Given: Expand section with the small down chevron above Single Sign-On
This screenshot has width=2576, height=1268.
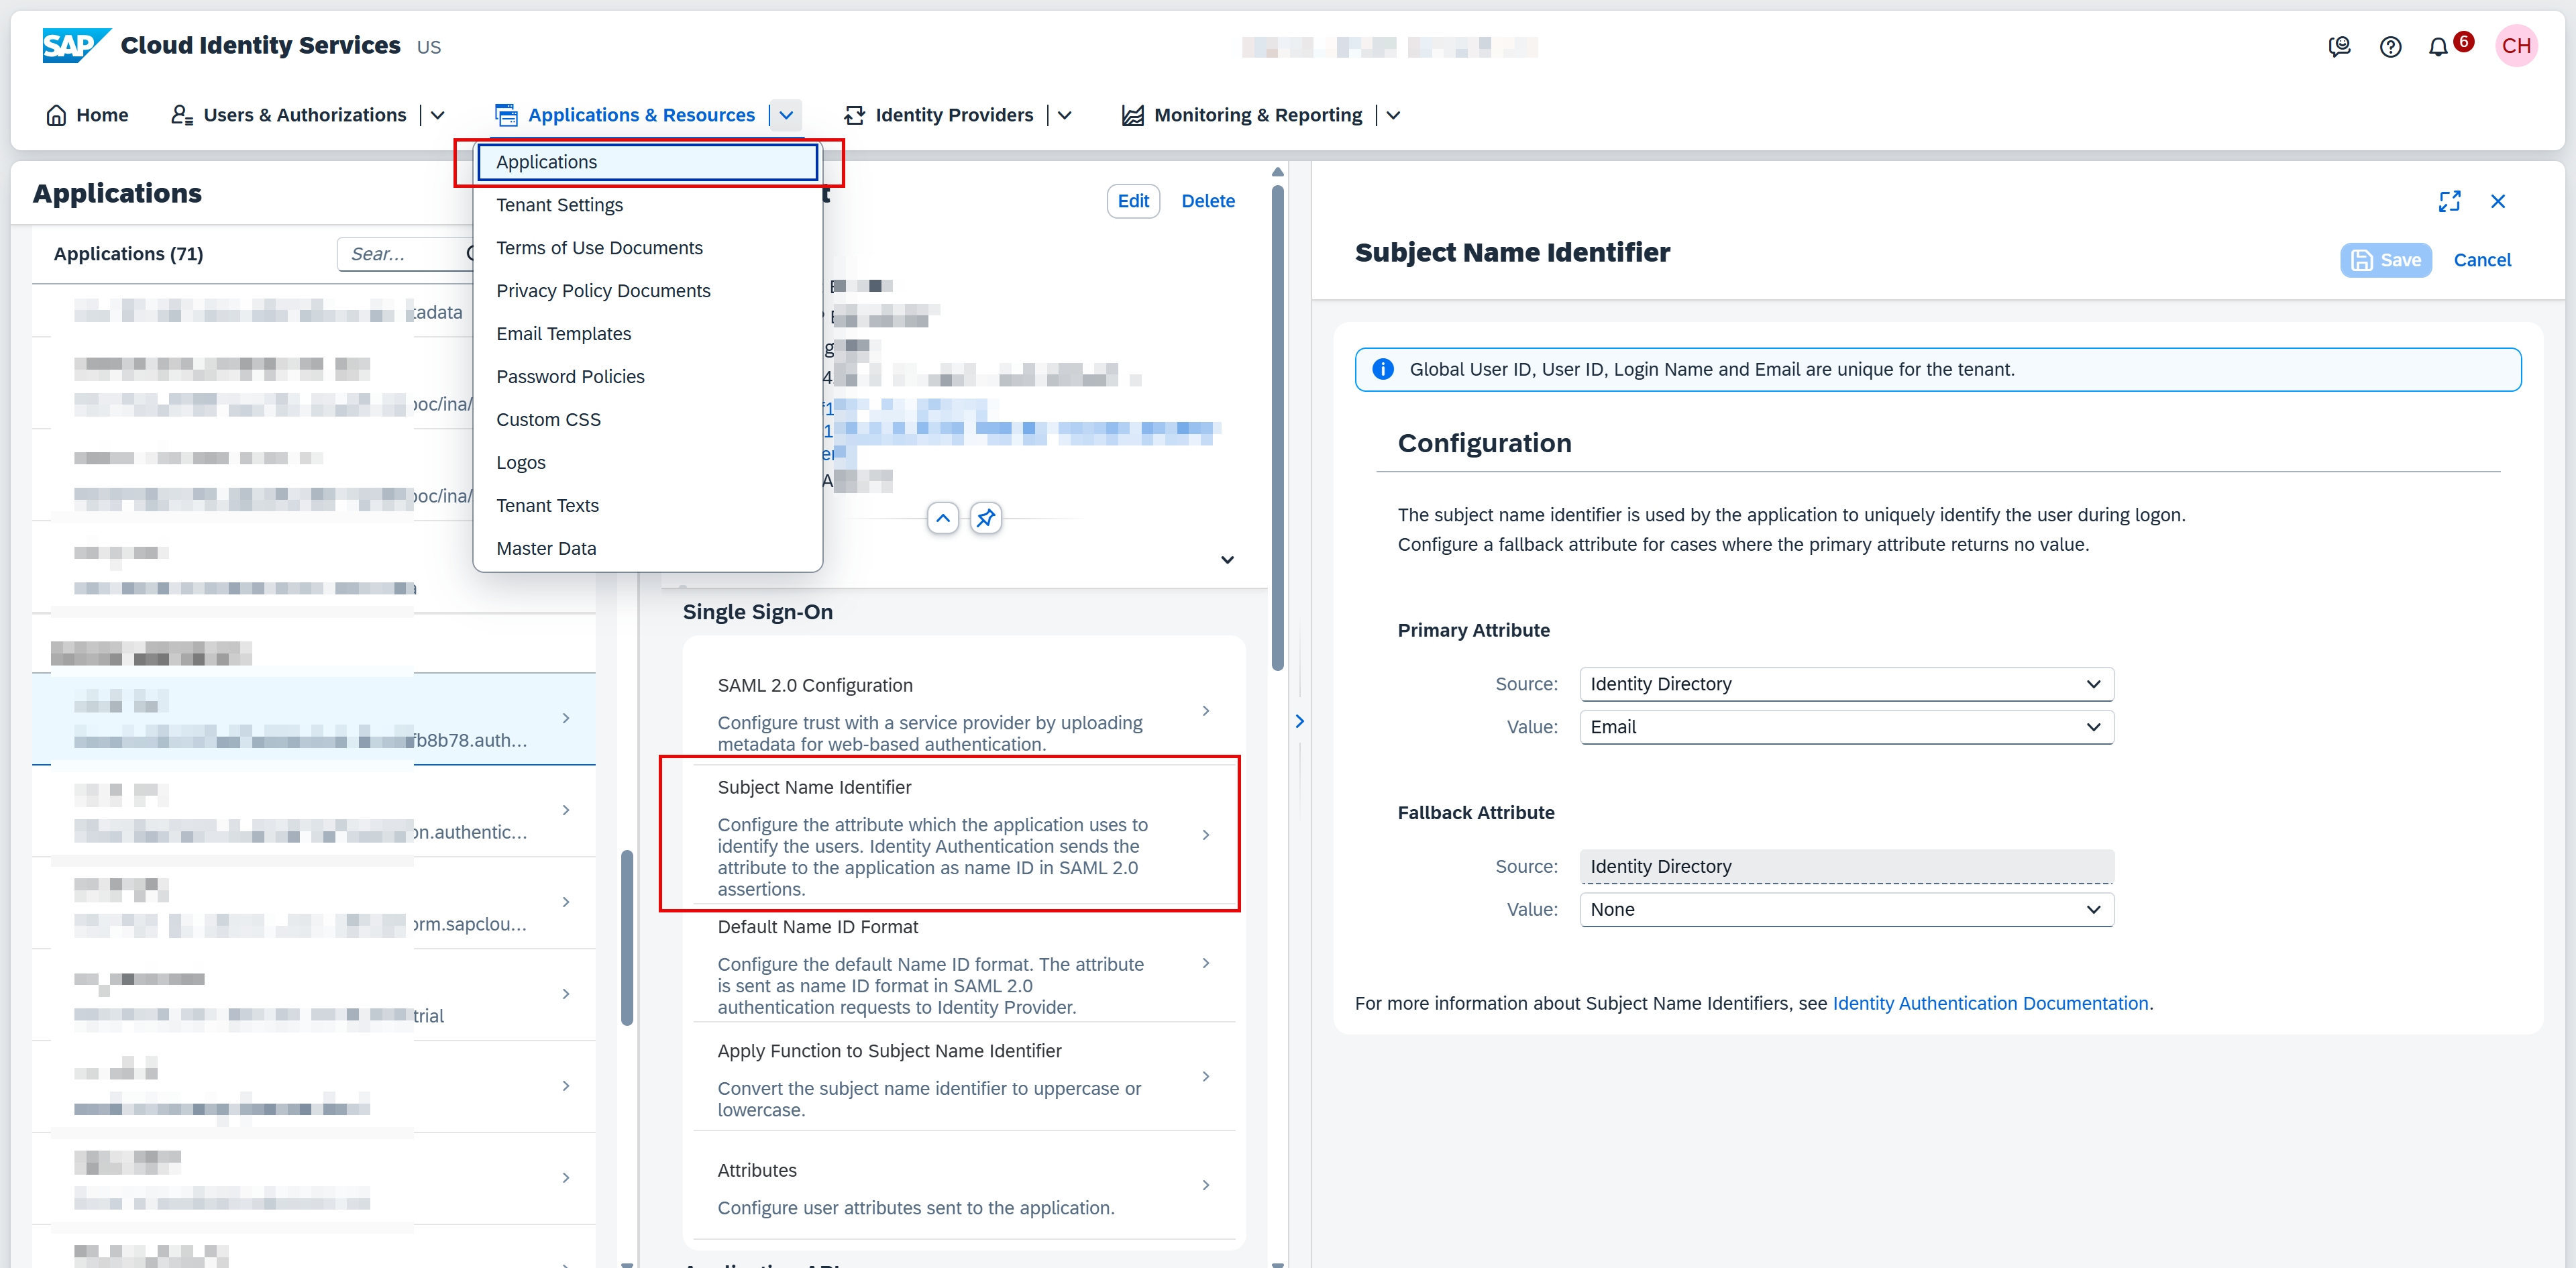Looking at the screenshot, I should point(1227,560).
